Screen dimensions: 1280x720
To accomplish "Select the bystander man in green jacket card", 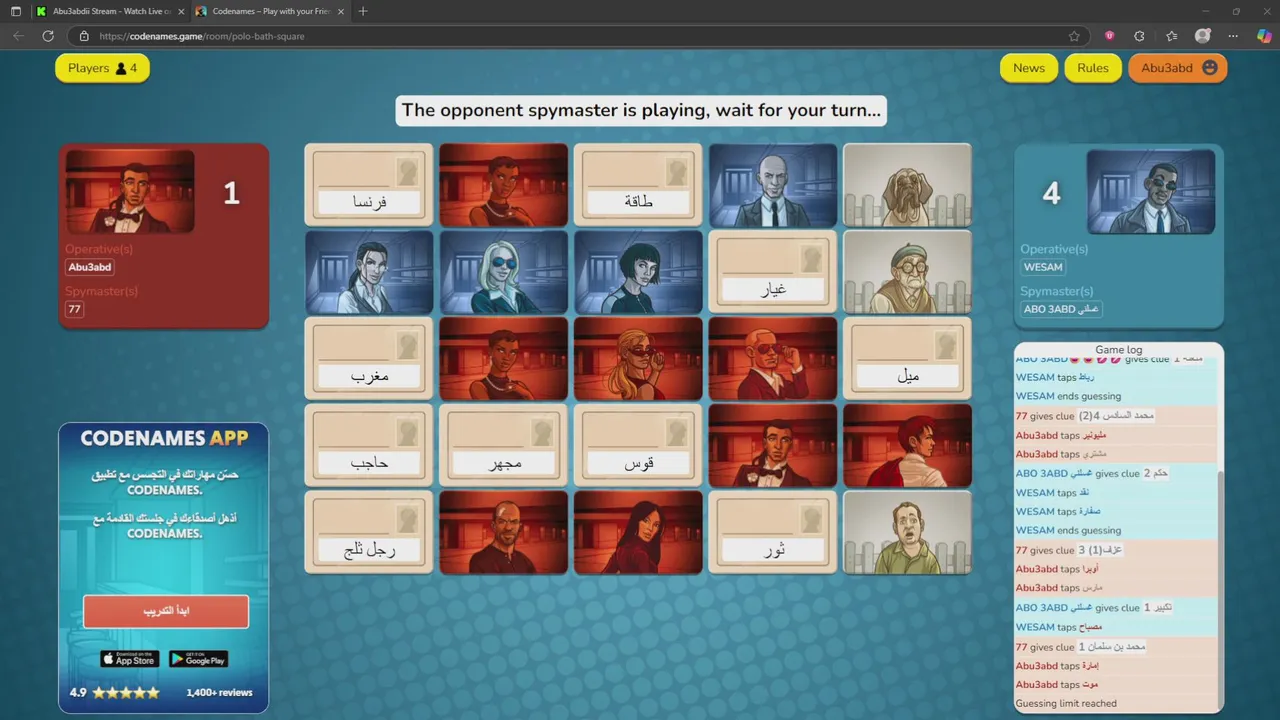I will (907, 532).
